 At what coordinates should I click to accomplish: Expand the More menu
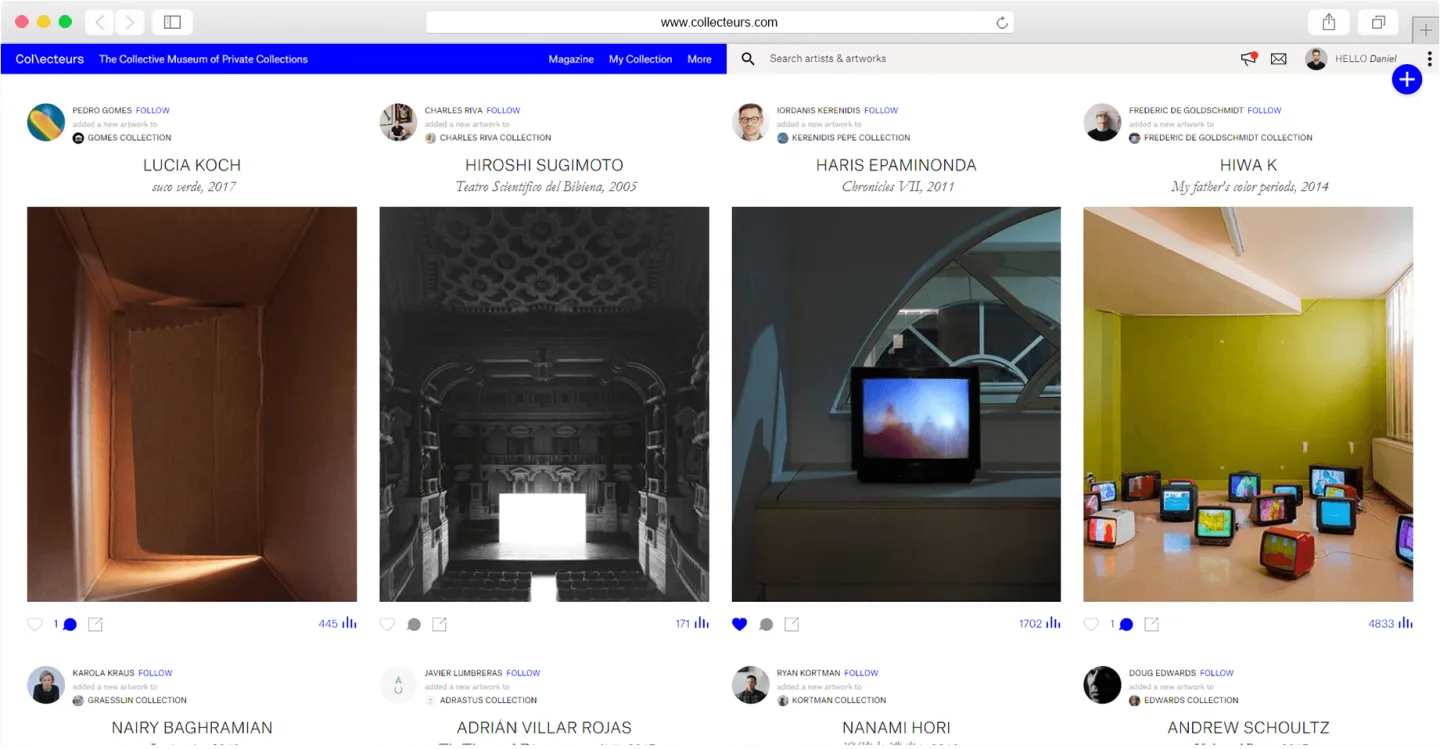pyautogui.click(x=699, y=59)
